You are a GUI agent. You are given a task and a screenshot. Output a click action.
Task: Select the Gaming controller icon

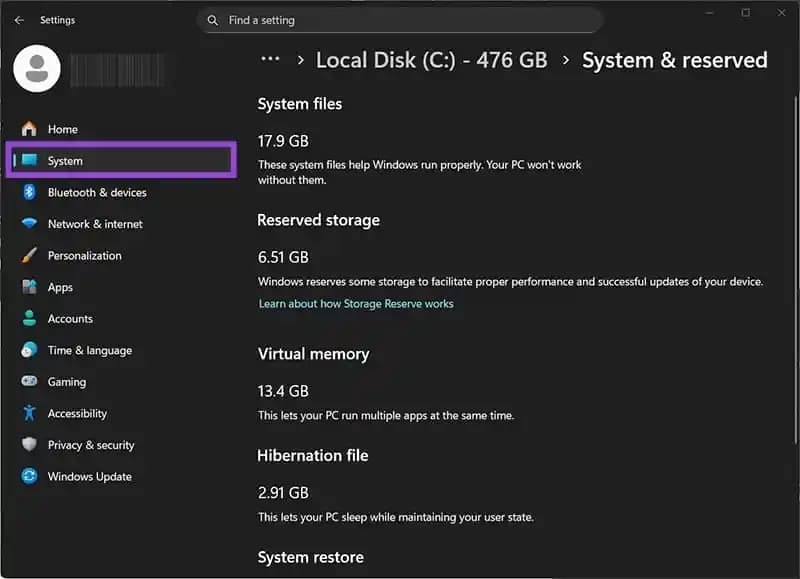(x=29, y=381)
